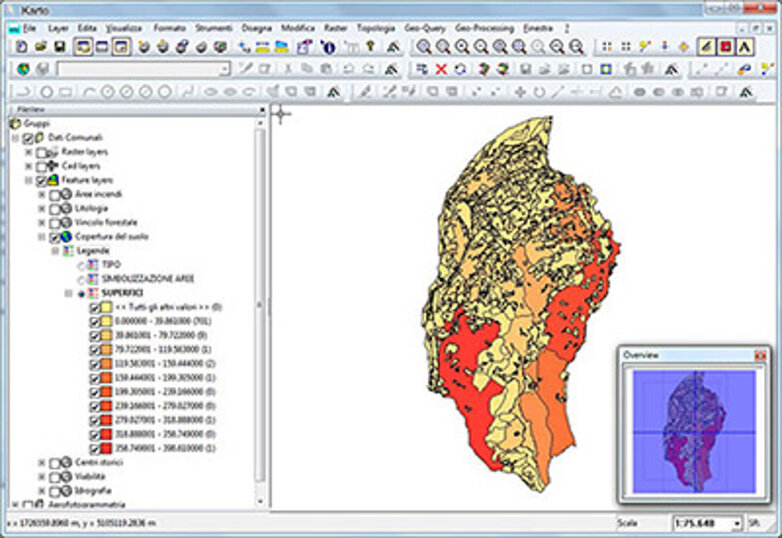Click the open folder icon in toolbar

pos(39,47)
